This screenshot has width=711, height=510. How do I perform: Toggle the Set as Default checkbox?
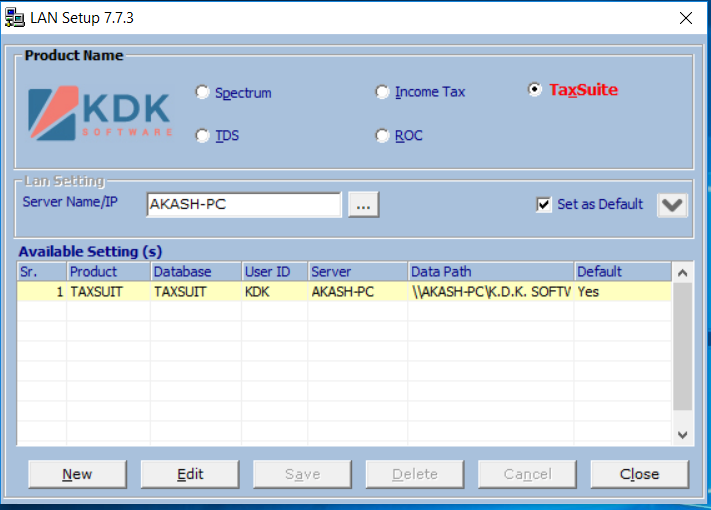[544, 204]
